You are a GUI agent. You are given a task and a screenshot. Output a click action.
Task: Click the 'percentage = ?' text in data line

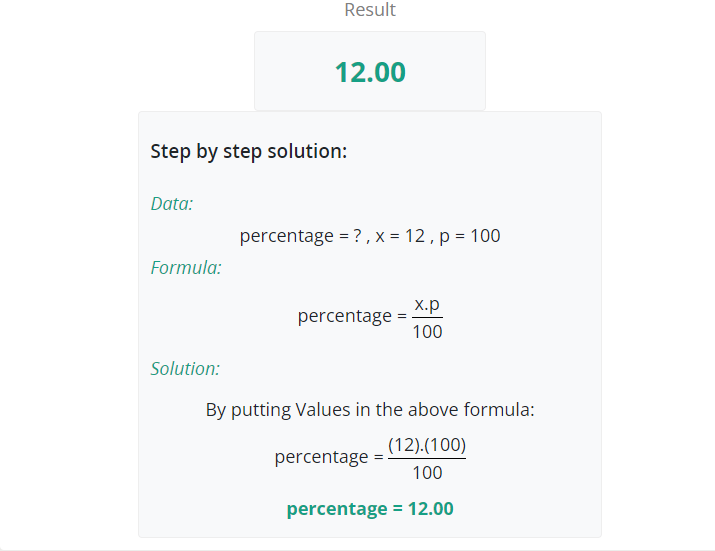[301, 236]
